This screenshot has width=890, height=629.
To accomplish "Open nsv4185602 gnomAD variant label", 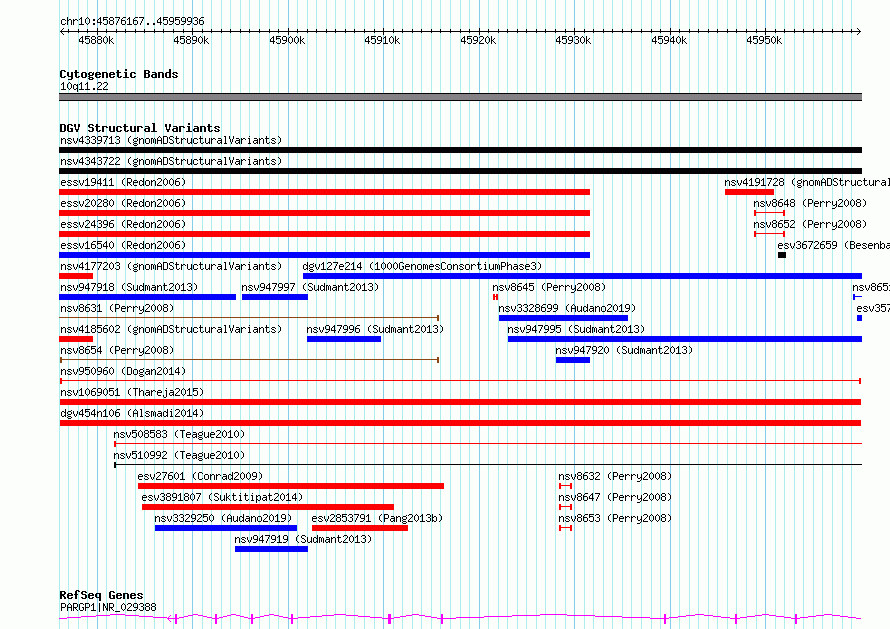I will point(171,329).
